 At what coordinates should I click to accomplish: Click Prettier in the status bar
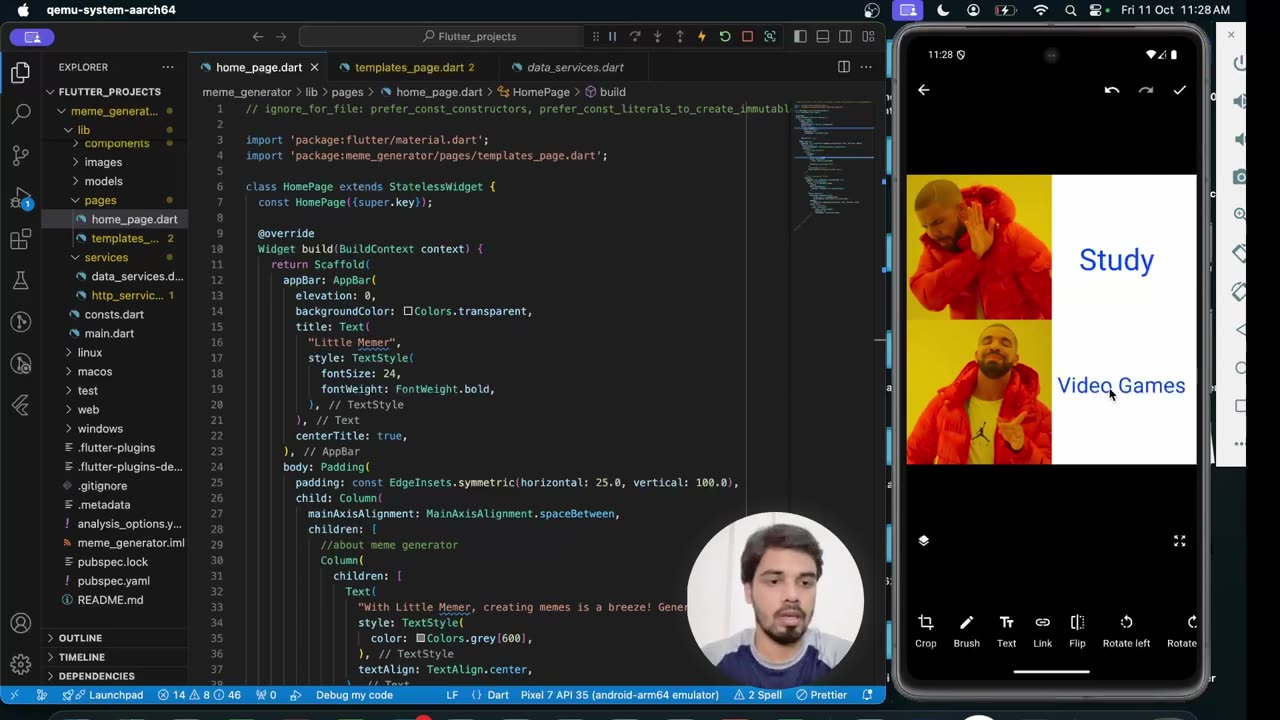(x=821, y=695)
